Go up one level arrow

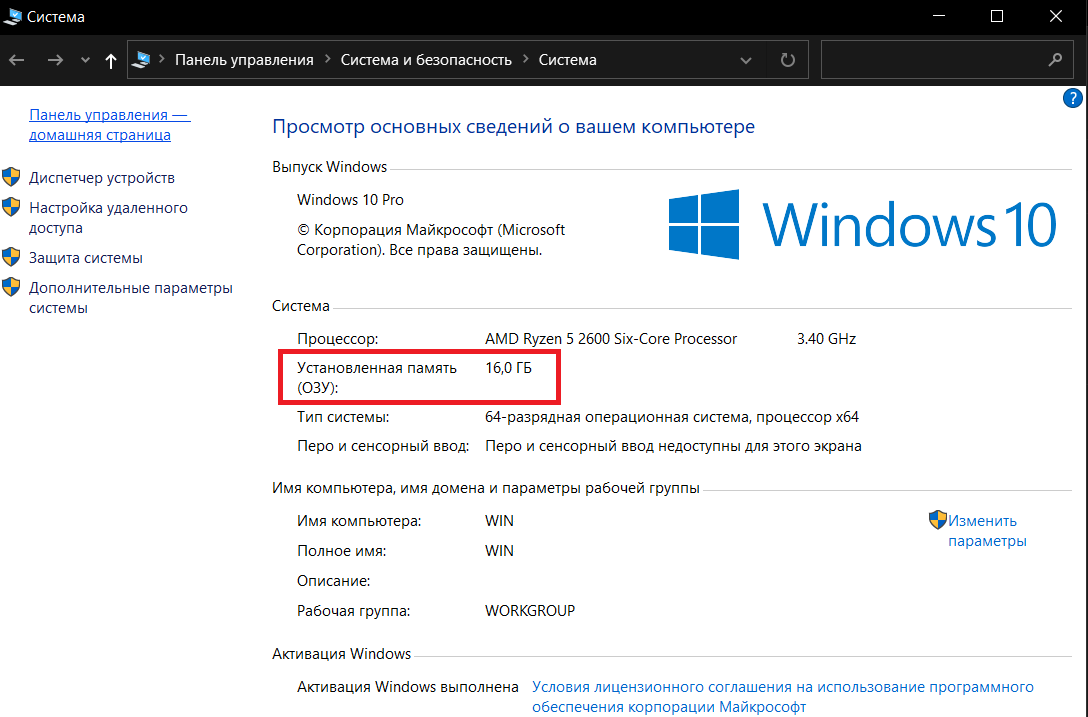click(x=110, y=60)
